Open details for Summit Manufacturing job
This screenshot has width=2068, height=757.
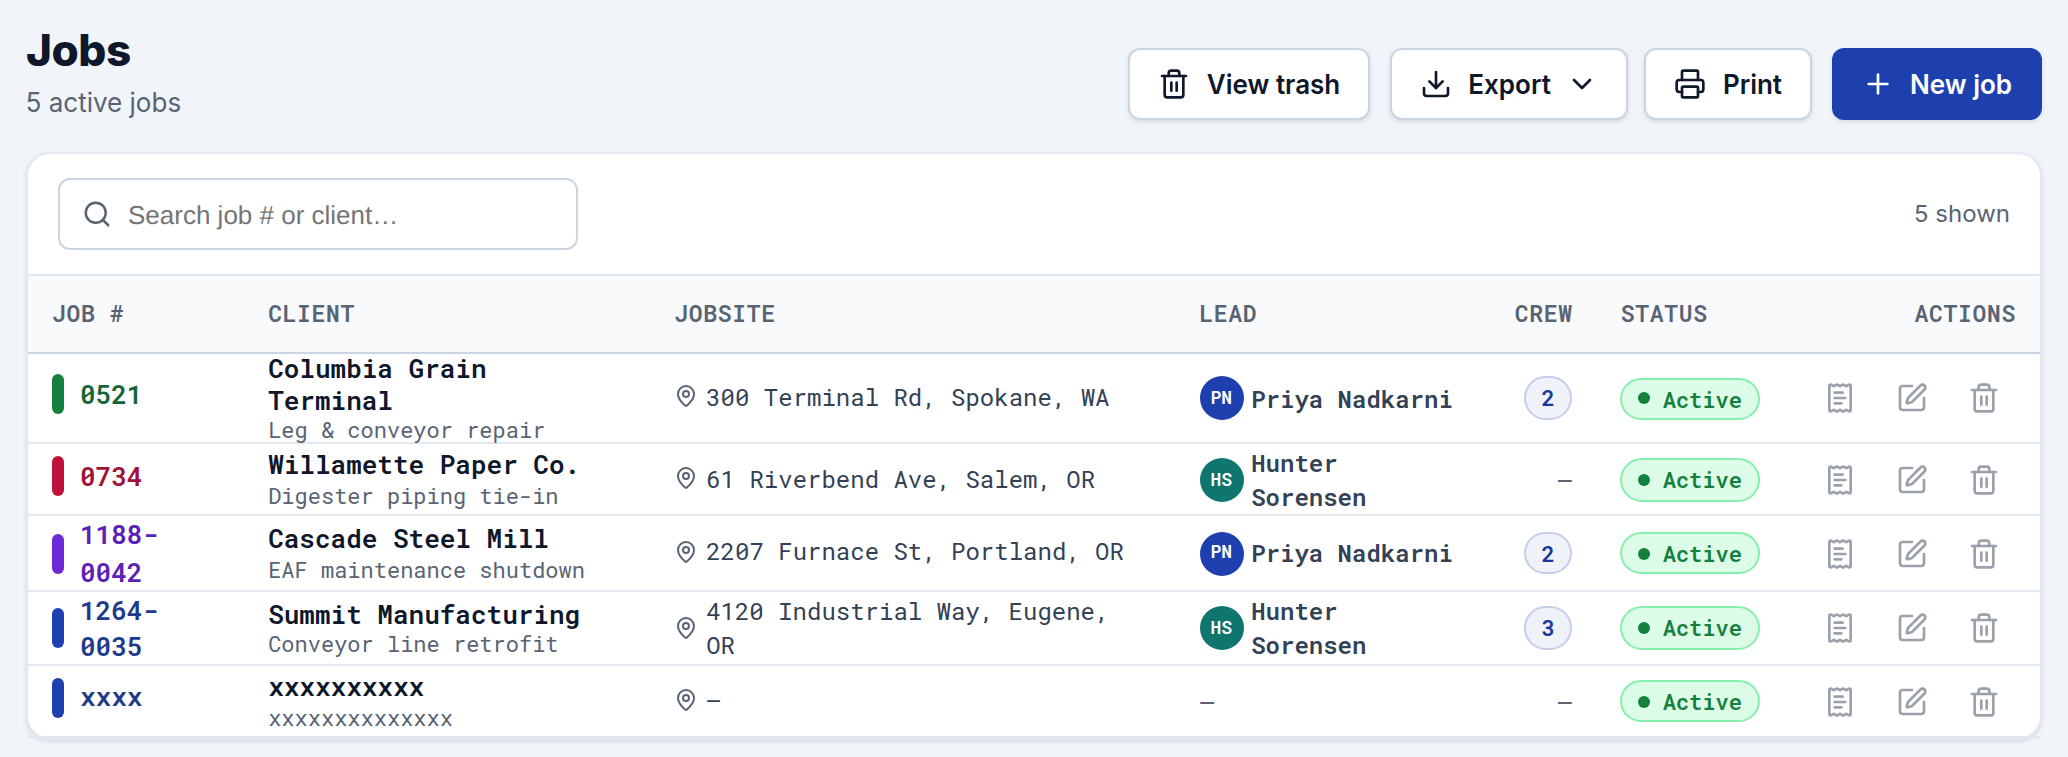pos(1840,628)
